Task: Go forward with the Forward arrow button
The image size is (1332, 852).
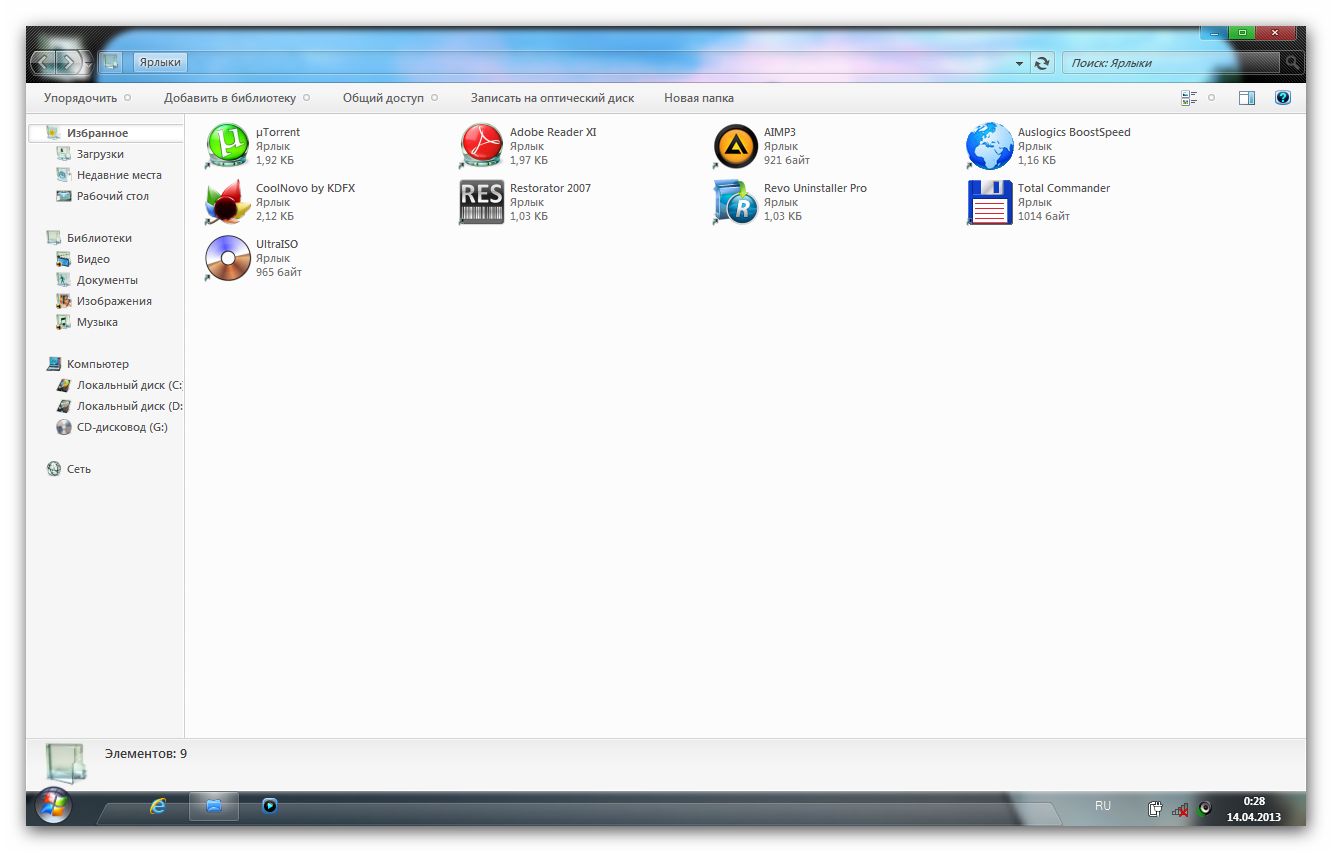Action: (68, 63)
